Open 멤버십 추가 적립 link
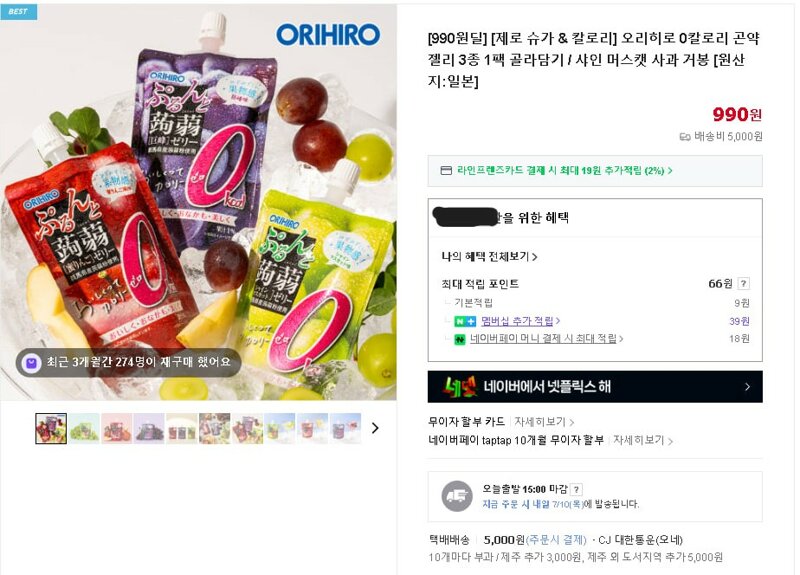 [x=520, y=321]
